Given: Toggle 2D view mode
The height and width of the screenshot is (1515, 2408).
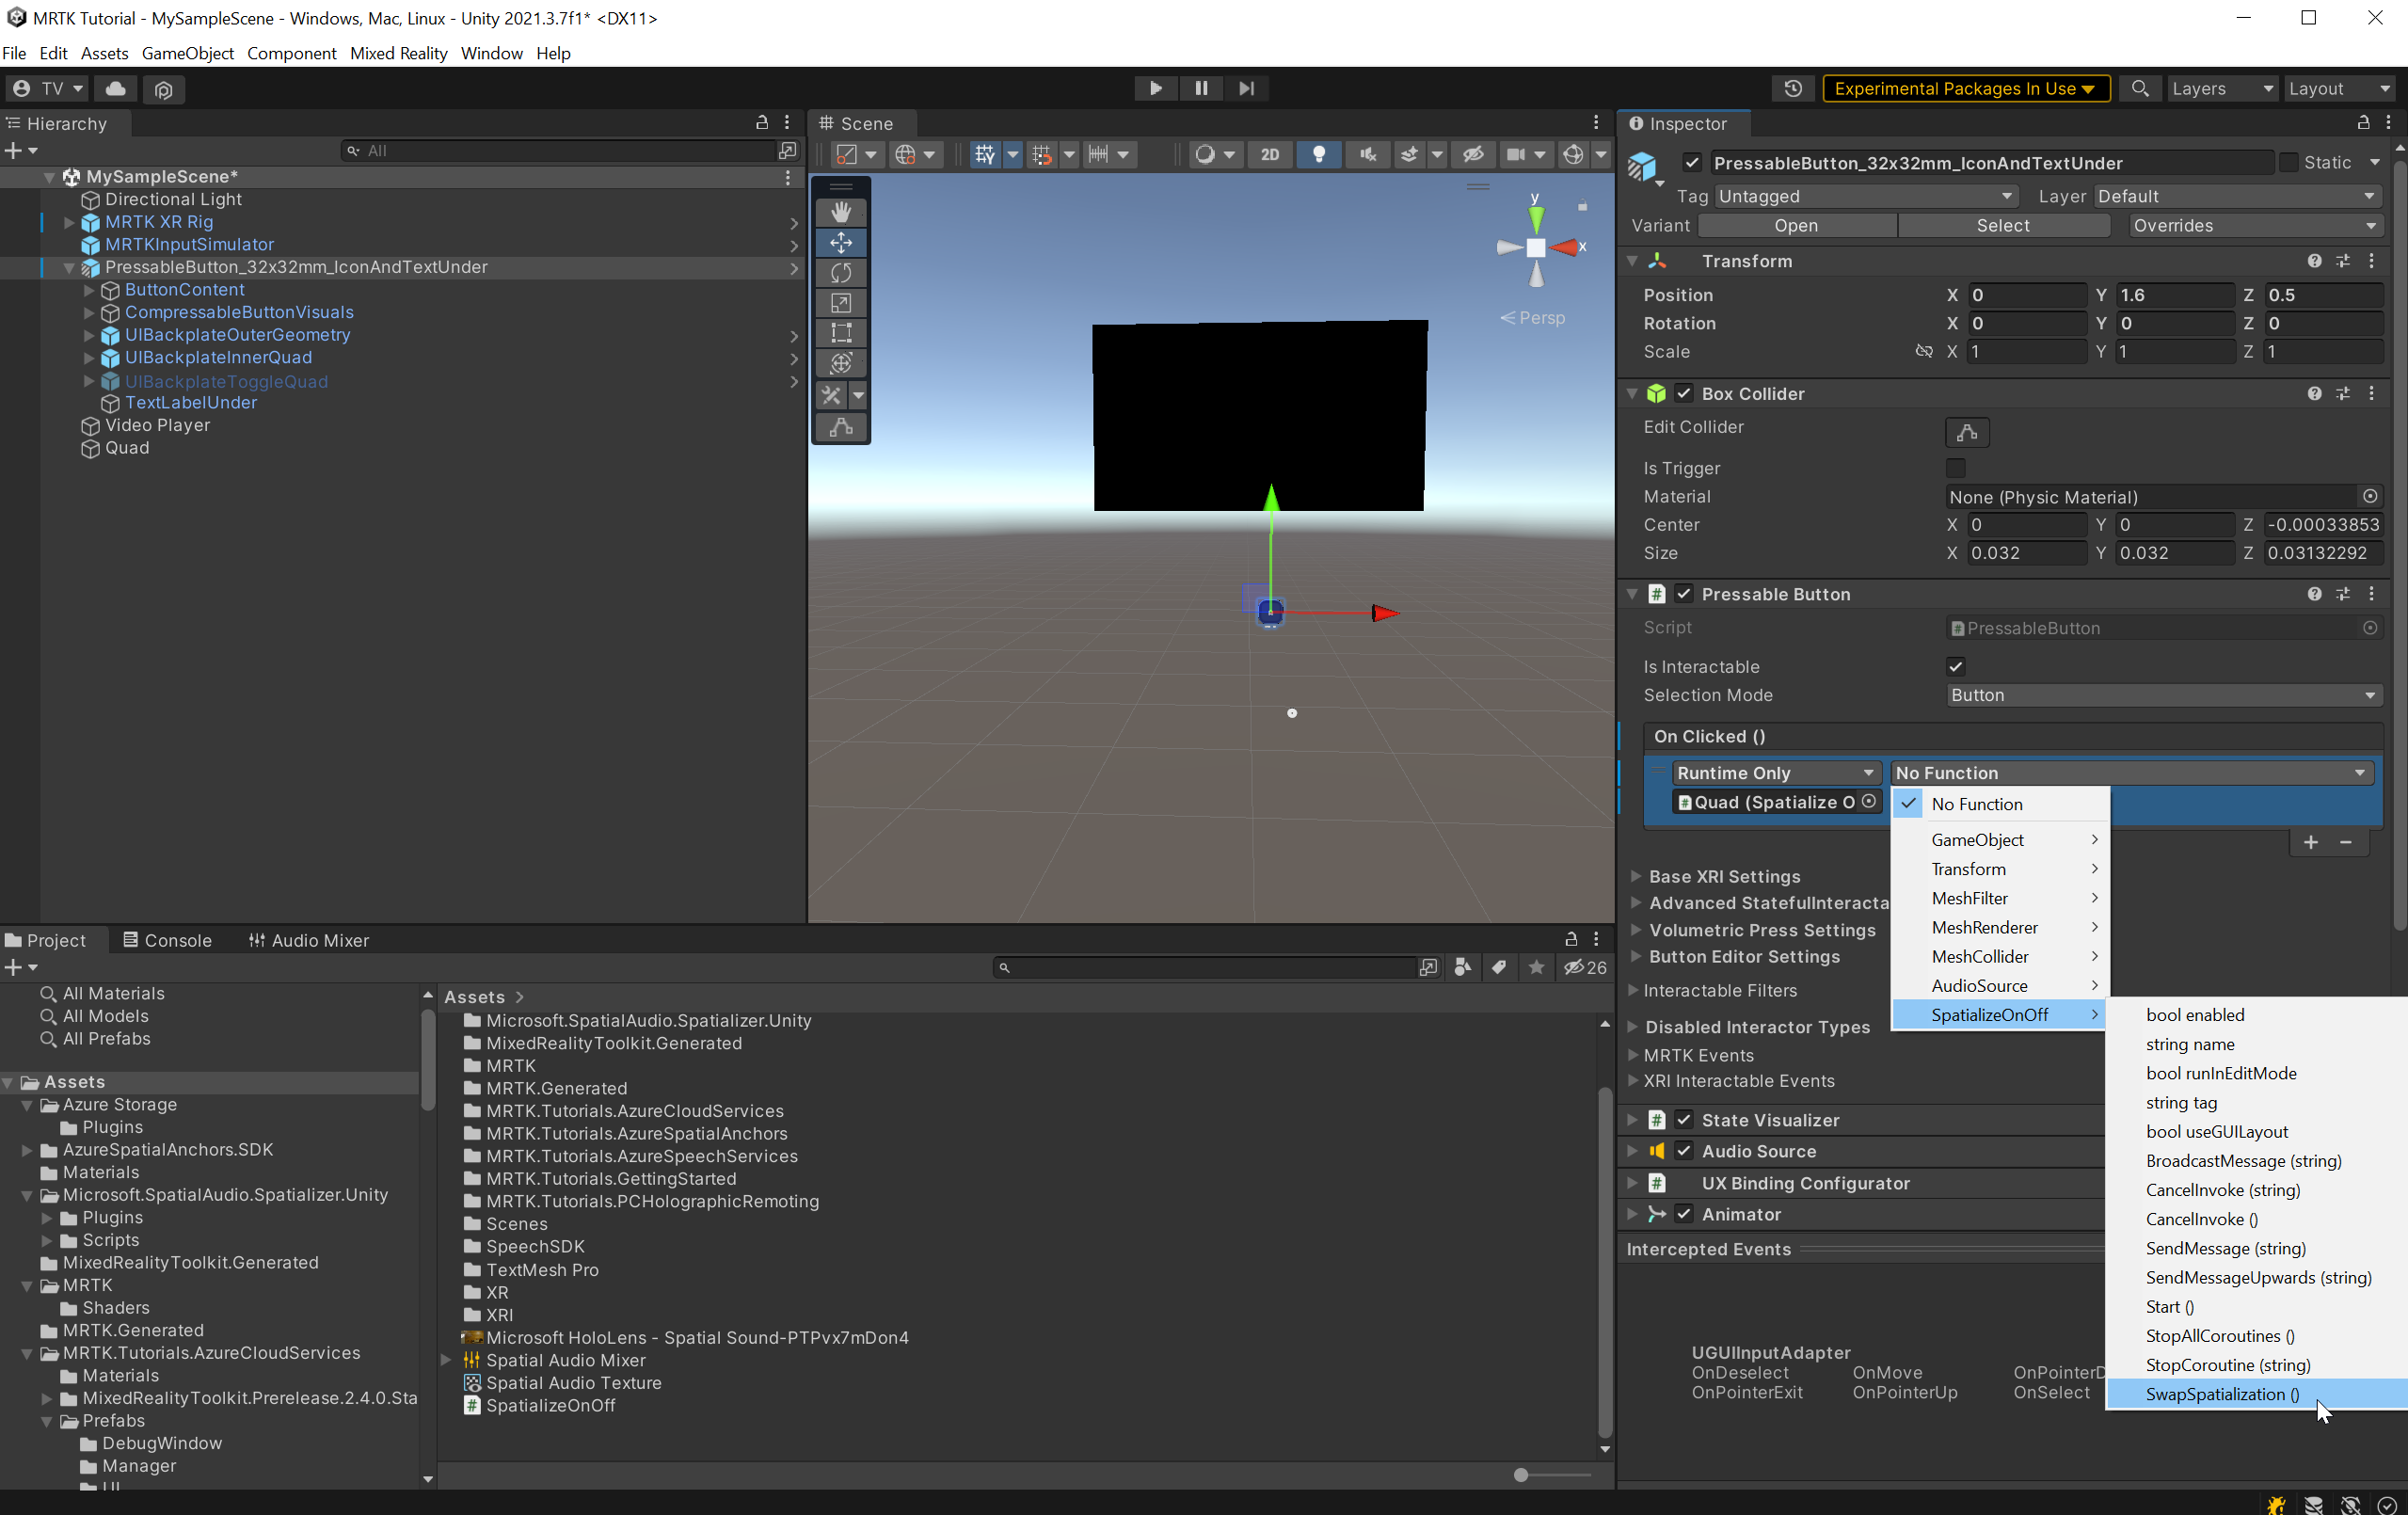Looking at the screenshot, I should click(x=1270, y=155).
